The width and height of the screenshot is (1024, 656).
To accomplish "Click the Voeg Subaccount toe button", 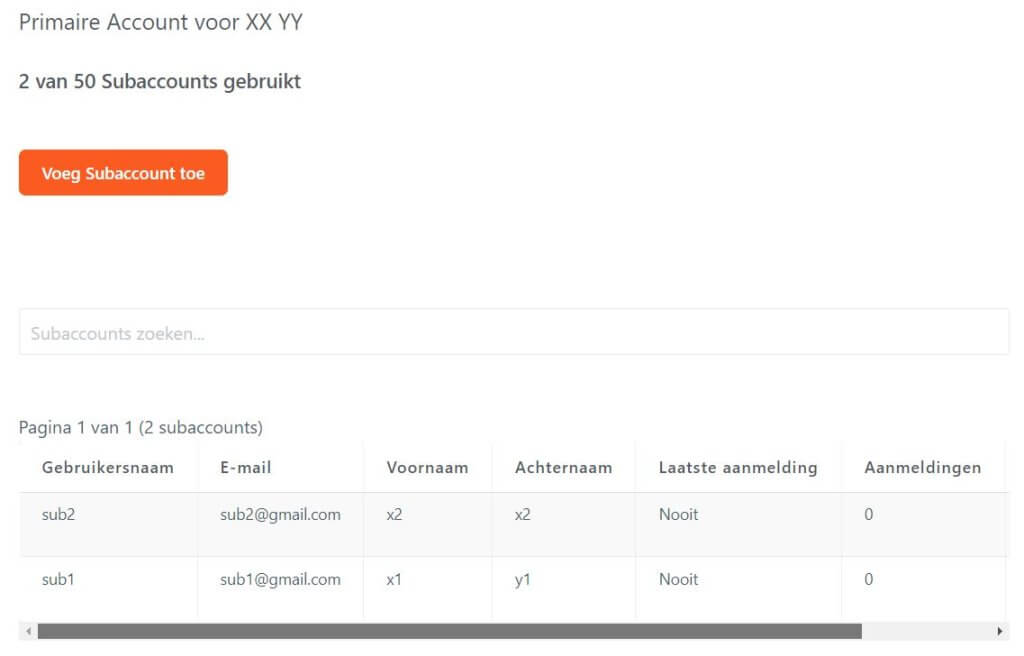I will (x=123, y=172).
